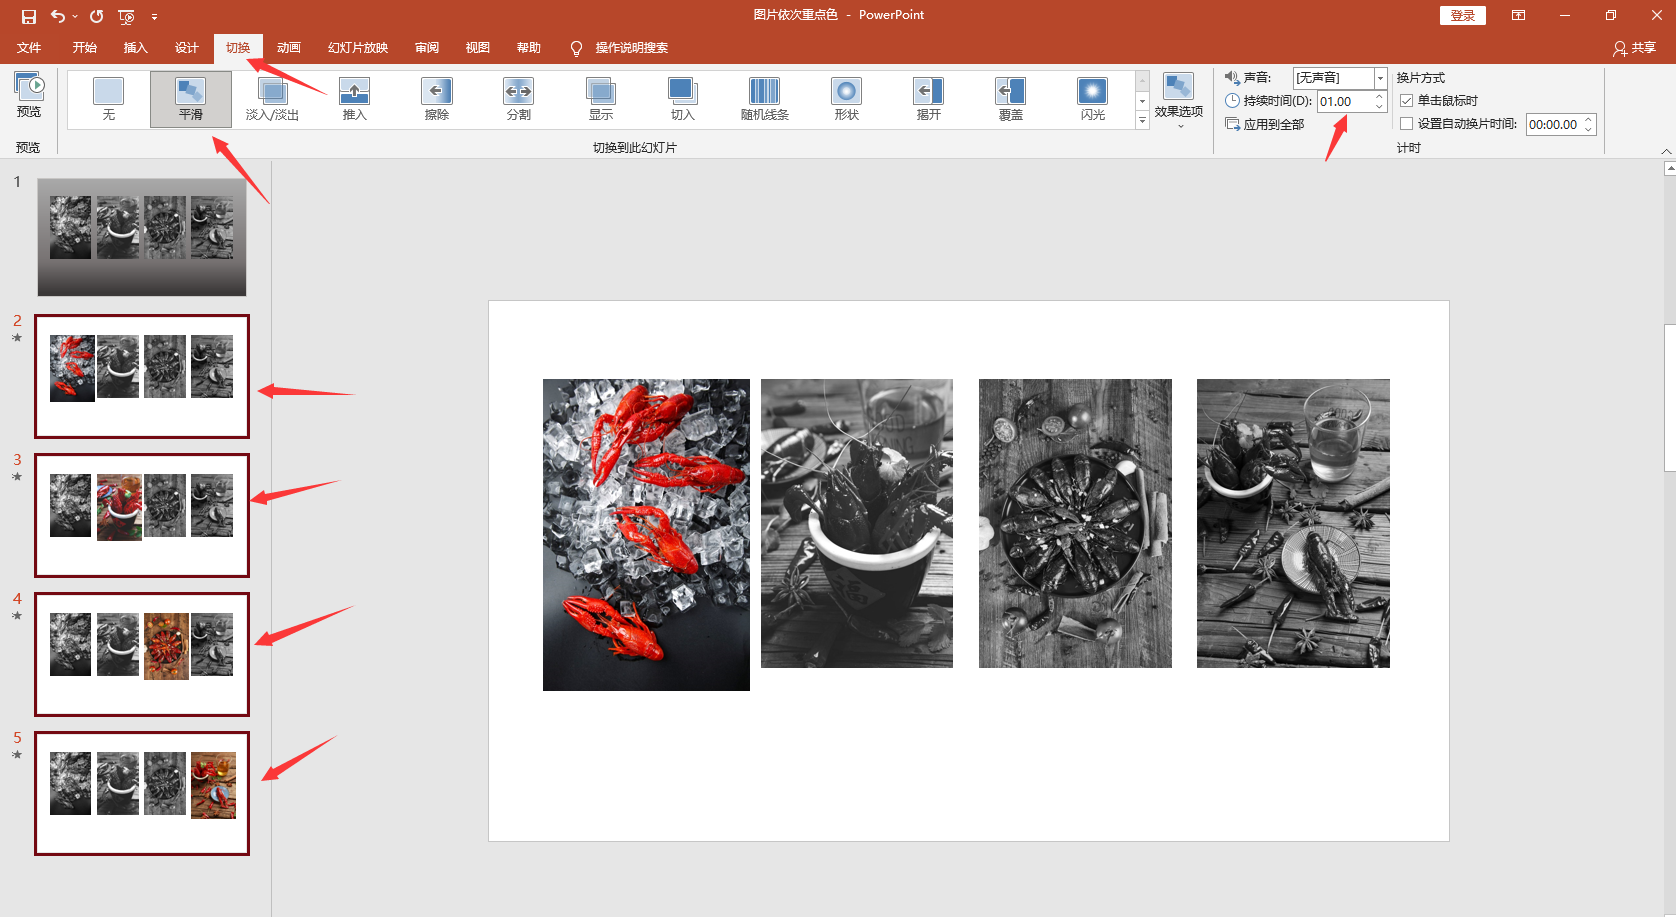Select the 推入 push transition

point(355,99)
